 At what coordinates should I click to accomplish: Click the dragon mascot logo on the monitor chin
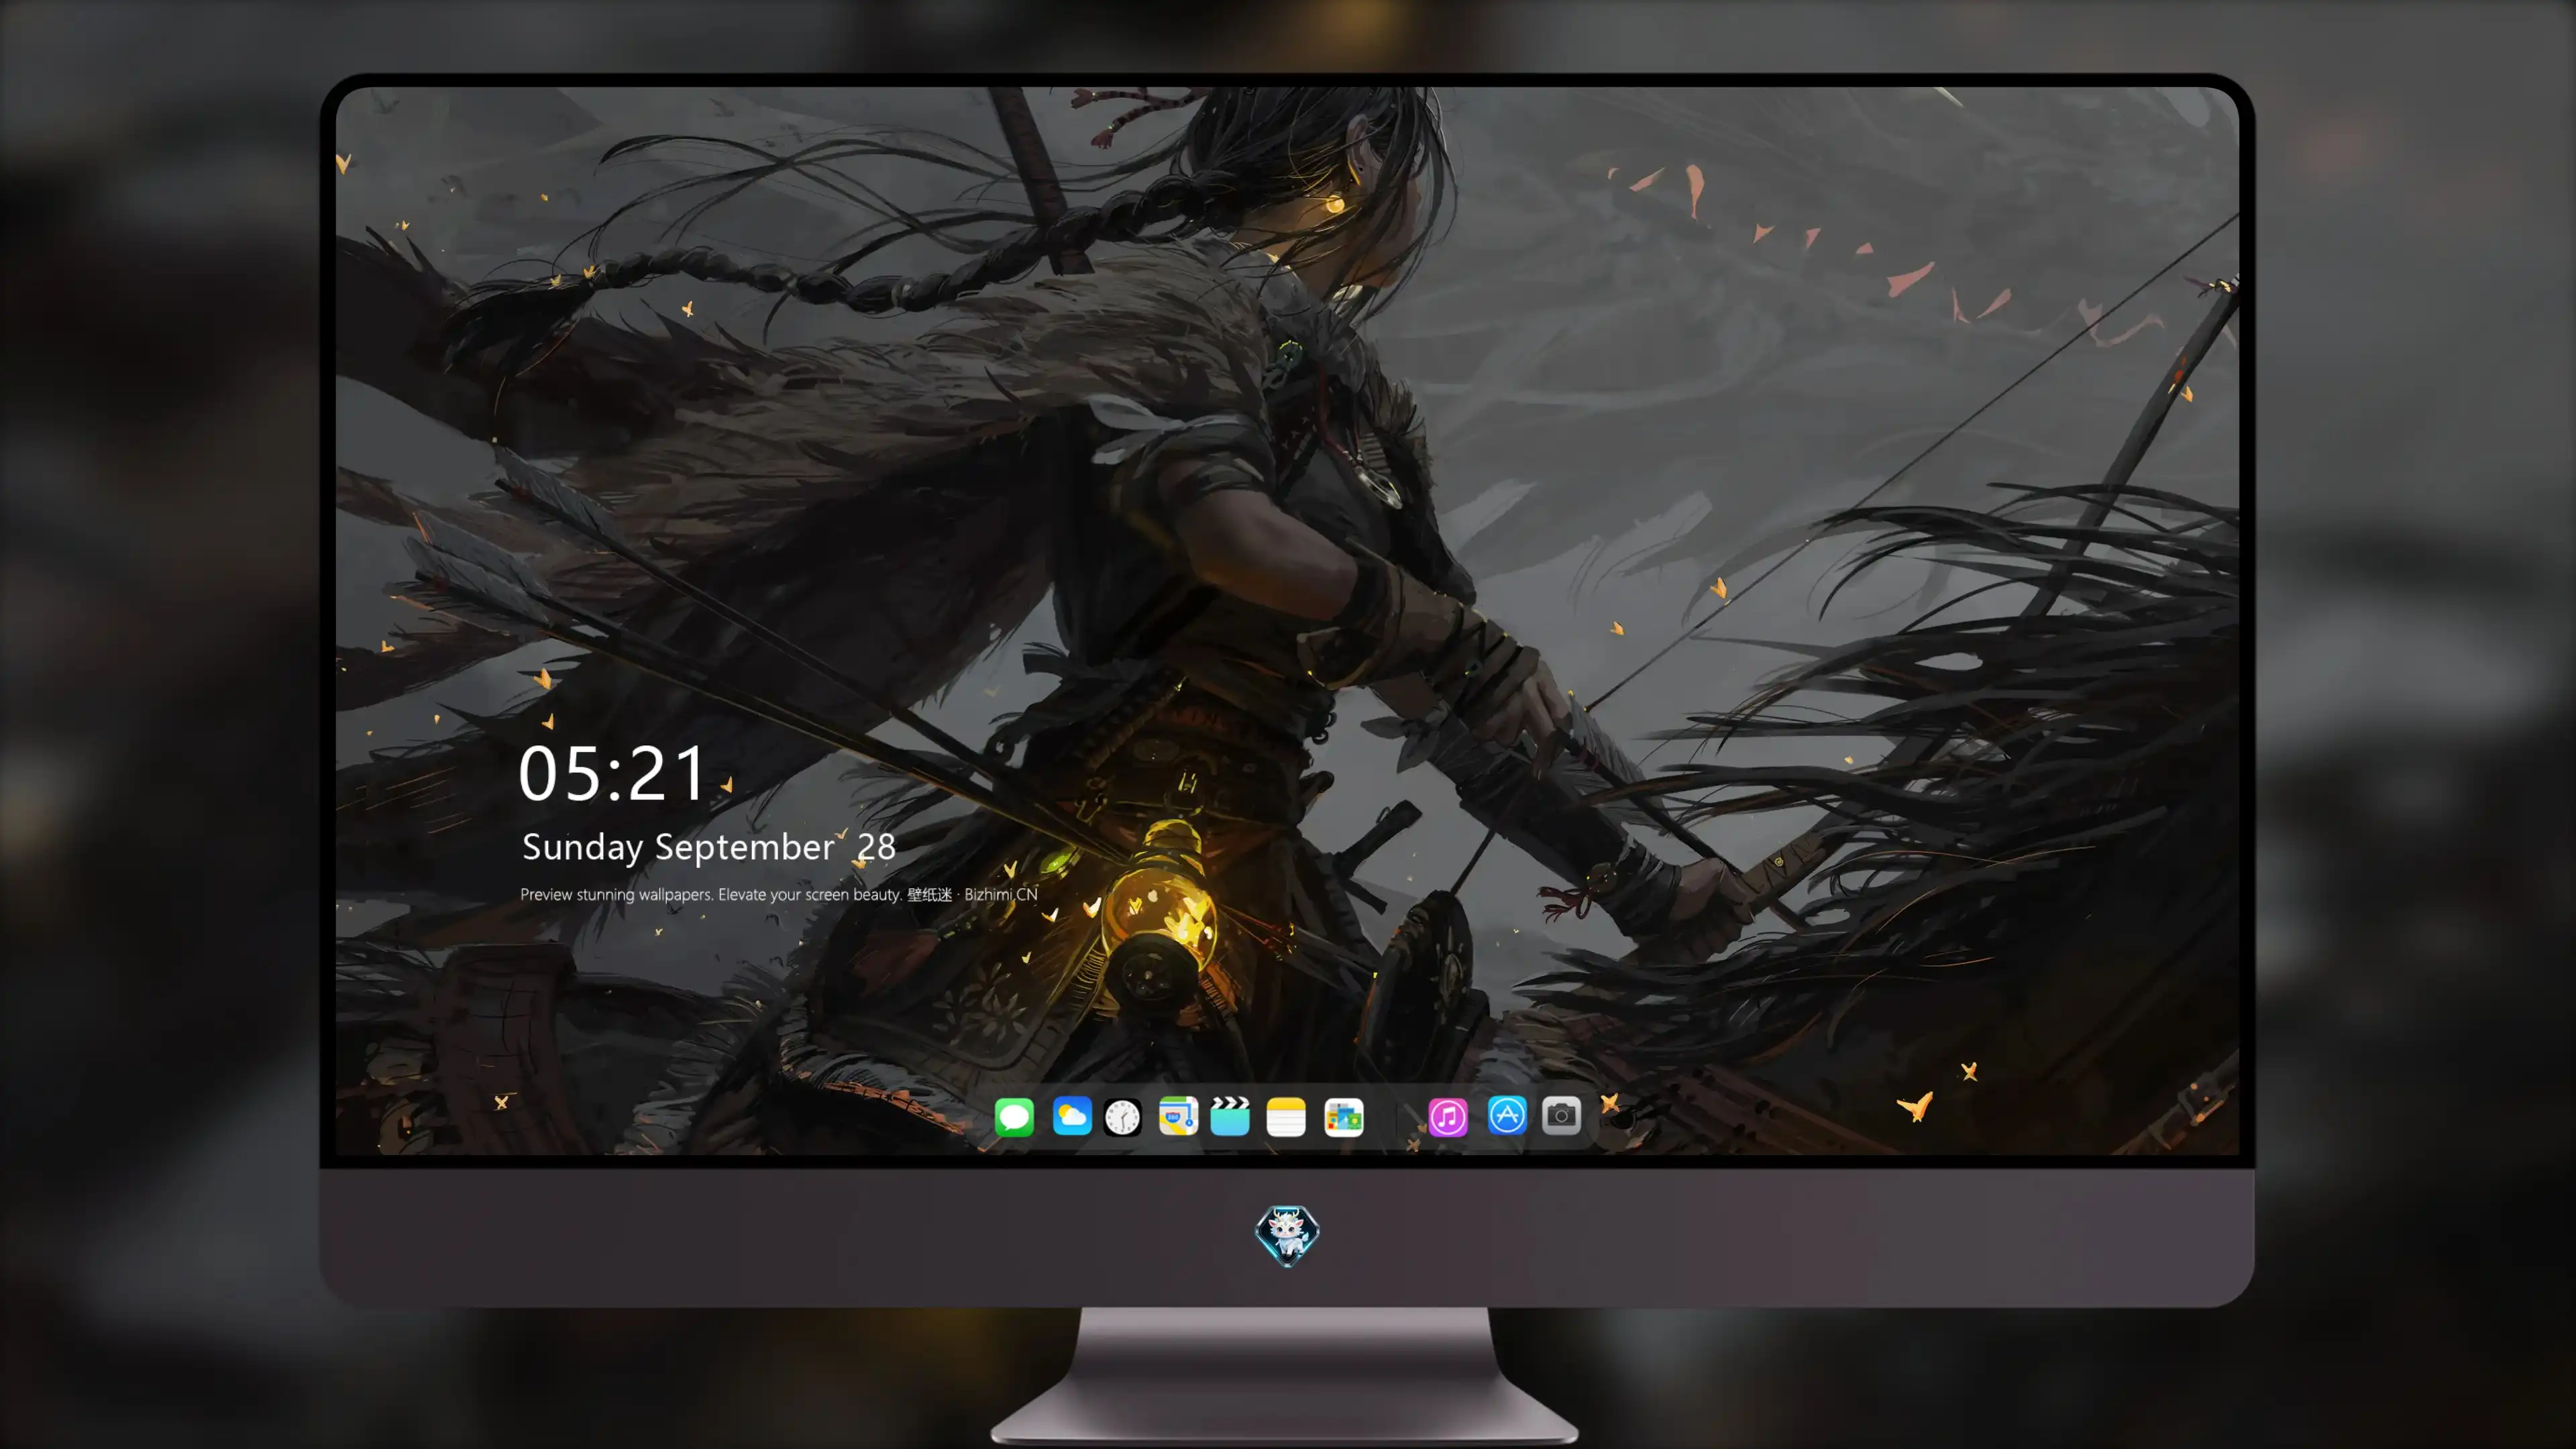click(x=1287, y=1235)
